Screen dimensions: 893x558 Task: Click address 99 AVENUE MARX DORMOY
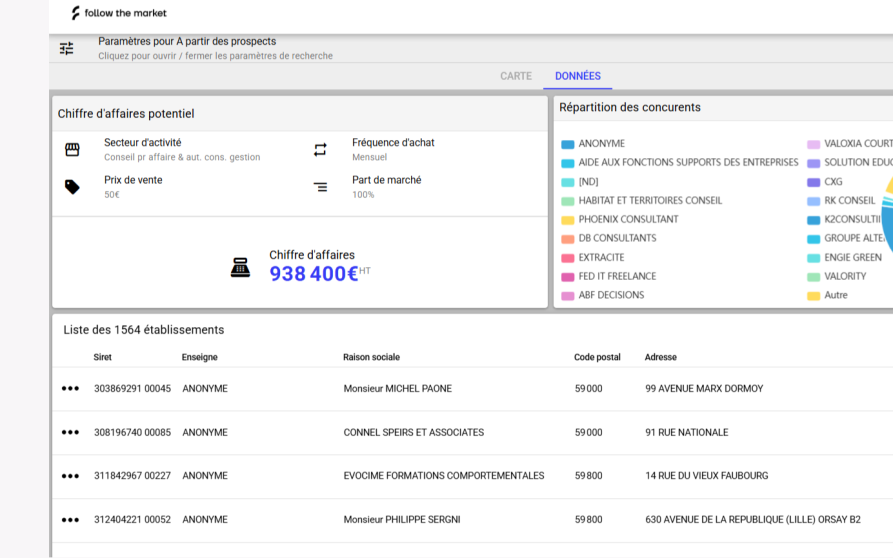coord(704,388)
